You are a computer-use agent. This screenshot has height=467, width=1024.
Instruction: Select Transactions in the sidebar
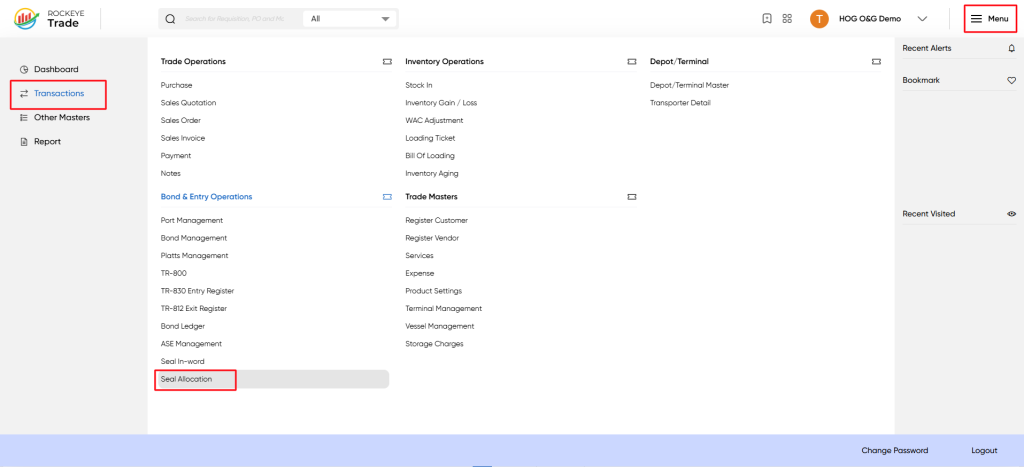[59, 93]
